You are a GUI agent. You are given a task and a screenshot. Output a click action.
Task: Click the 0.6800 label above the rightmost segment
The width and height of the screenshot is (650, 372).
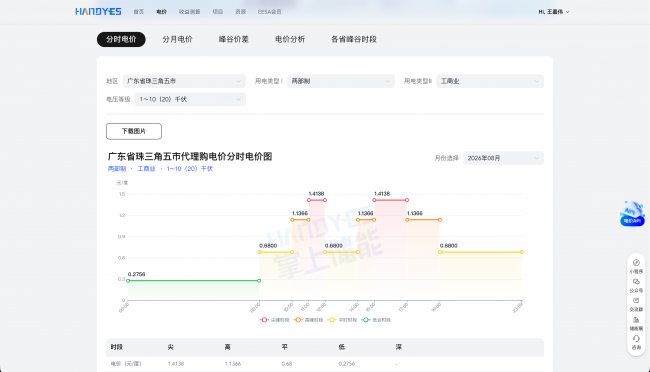coord(449,246)
